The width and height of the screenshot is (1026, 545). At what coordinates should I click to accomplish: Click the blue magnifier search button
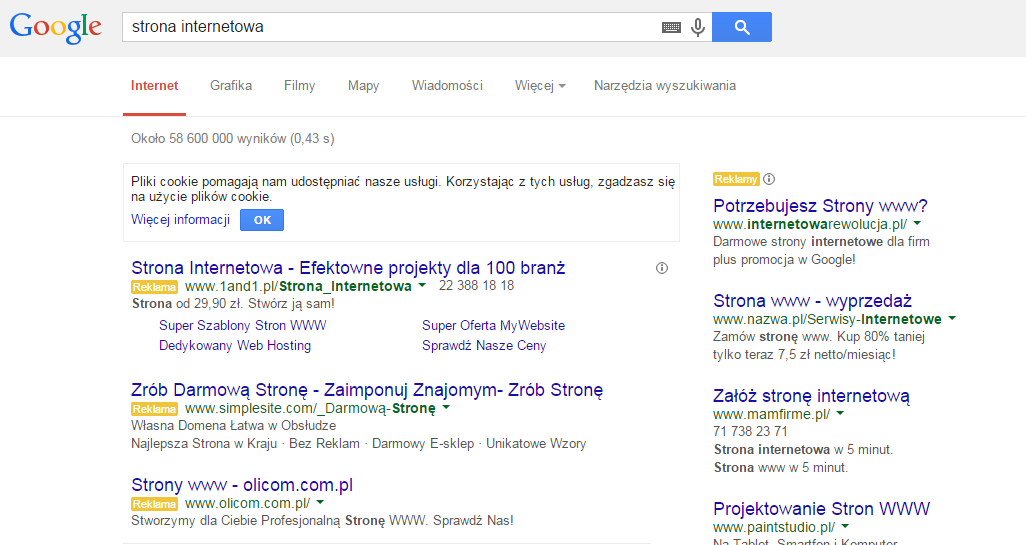coord(741,27)
